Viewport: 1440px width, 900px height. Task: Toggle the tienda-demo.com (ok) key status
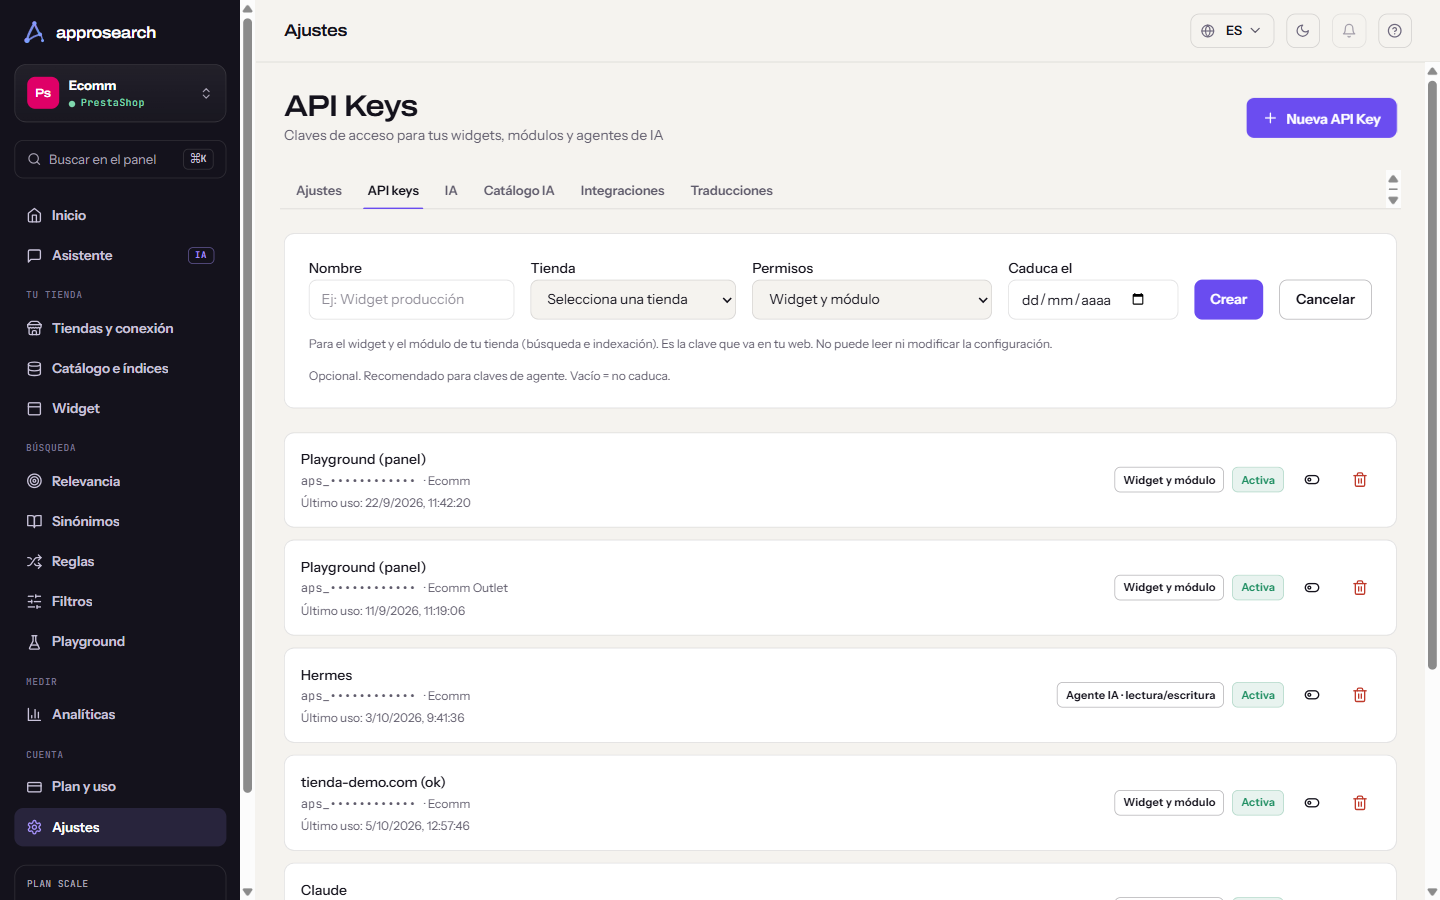1312,803
